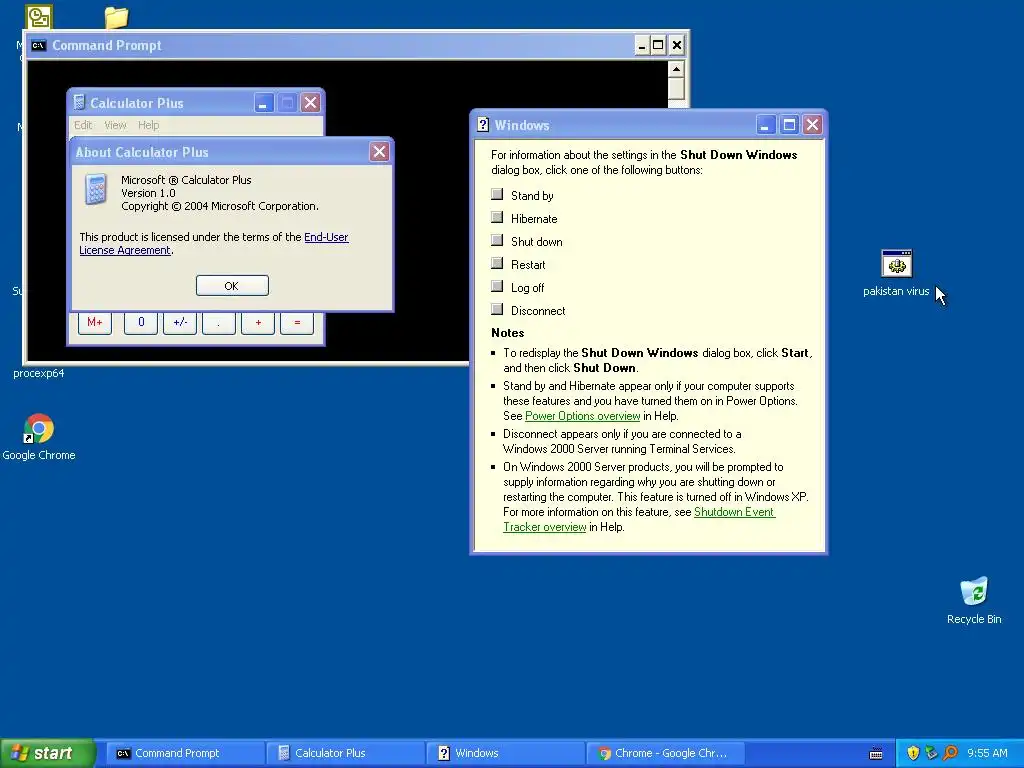Click the Hibernate button in help
1024x768 pixels.
click(497, 217)
